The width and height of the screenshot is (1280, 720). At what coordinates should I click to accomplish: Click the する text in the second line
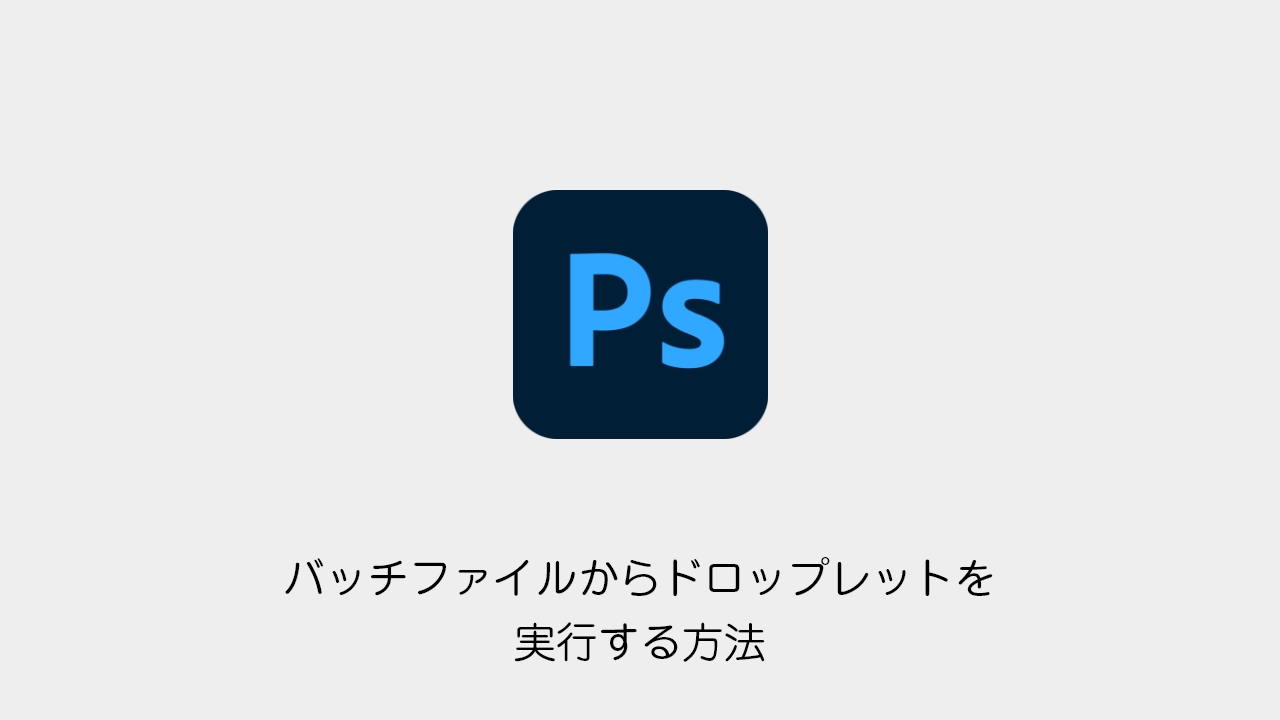[x=640, y=643]
